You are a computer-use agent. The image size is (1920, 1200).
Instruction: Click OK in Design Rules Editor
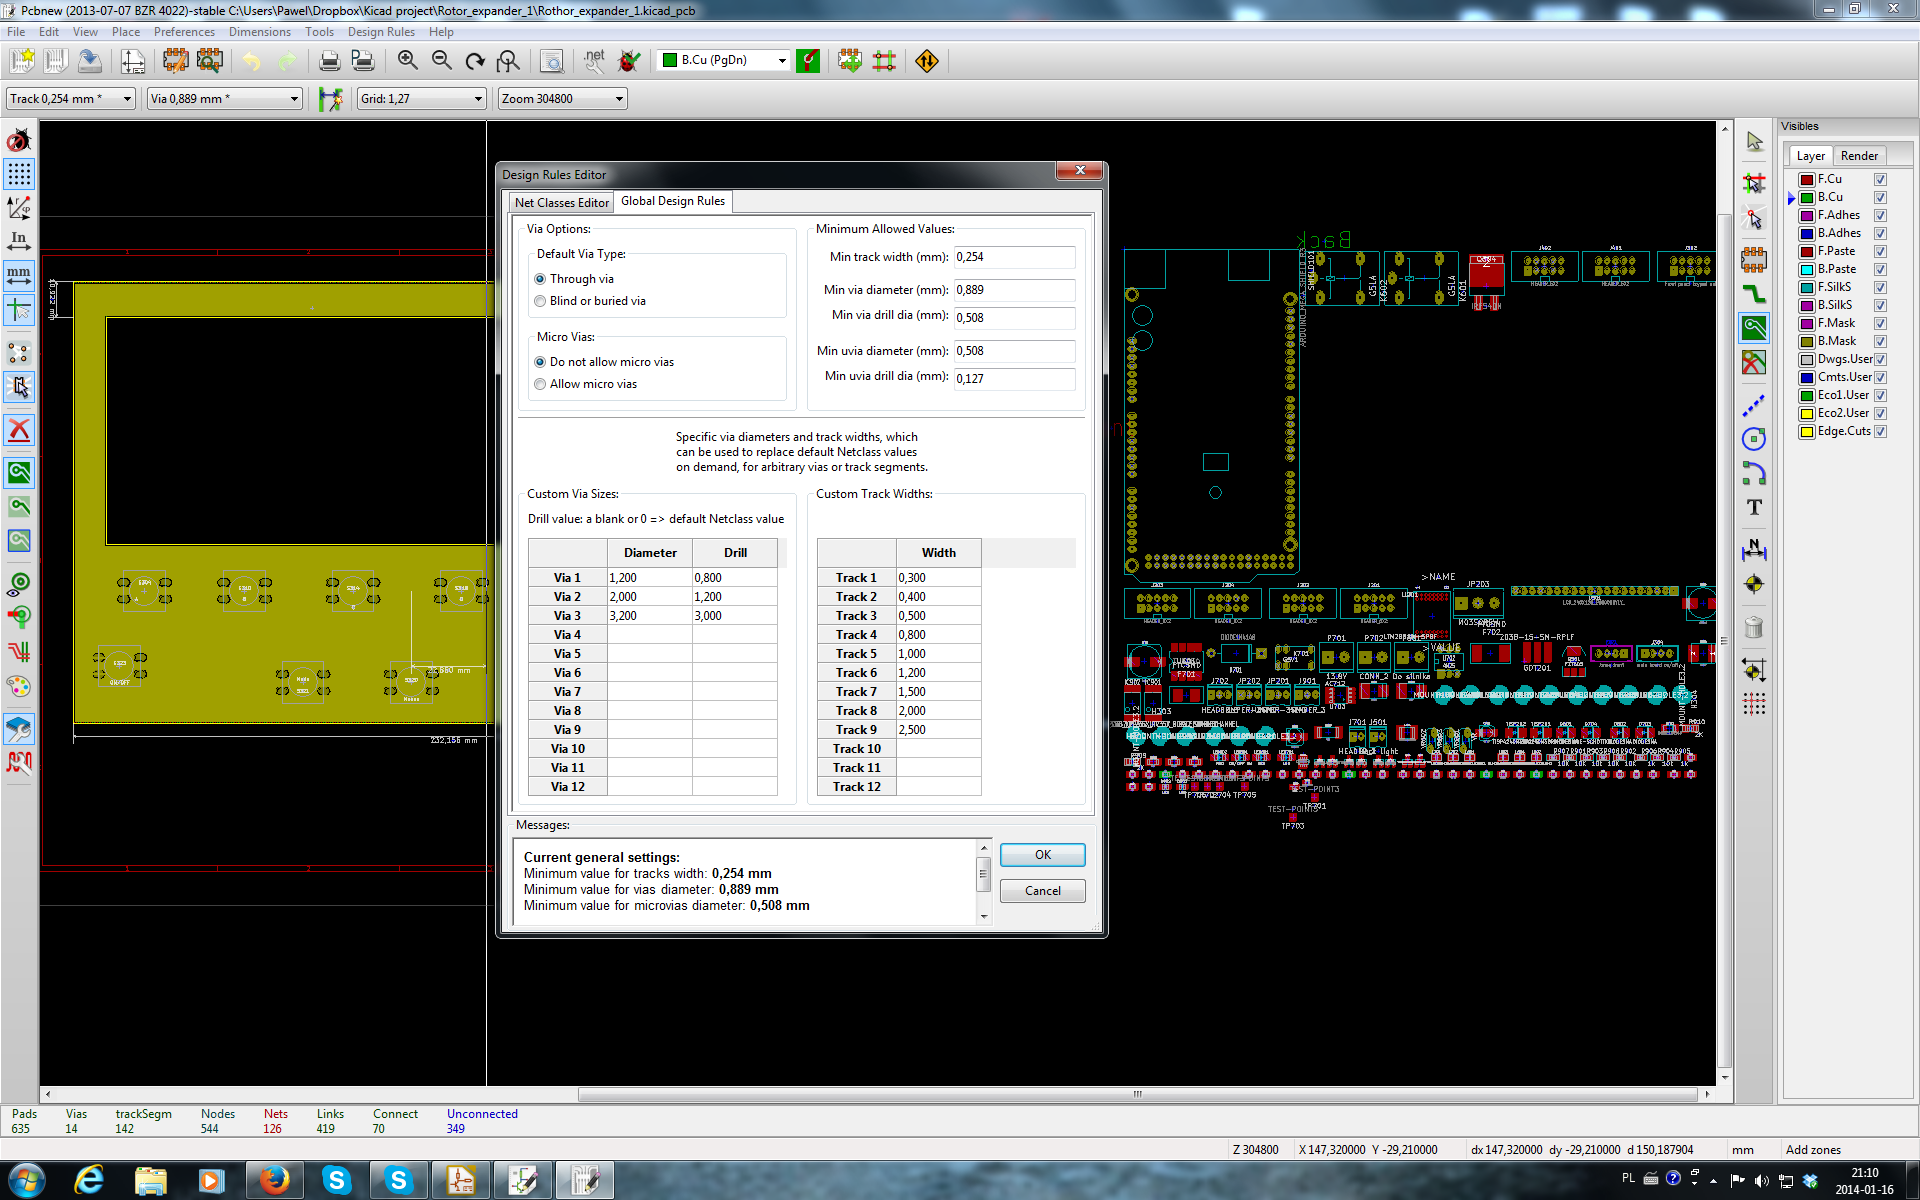point(1042,855)
